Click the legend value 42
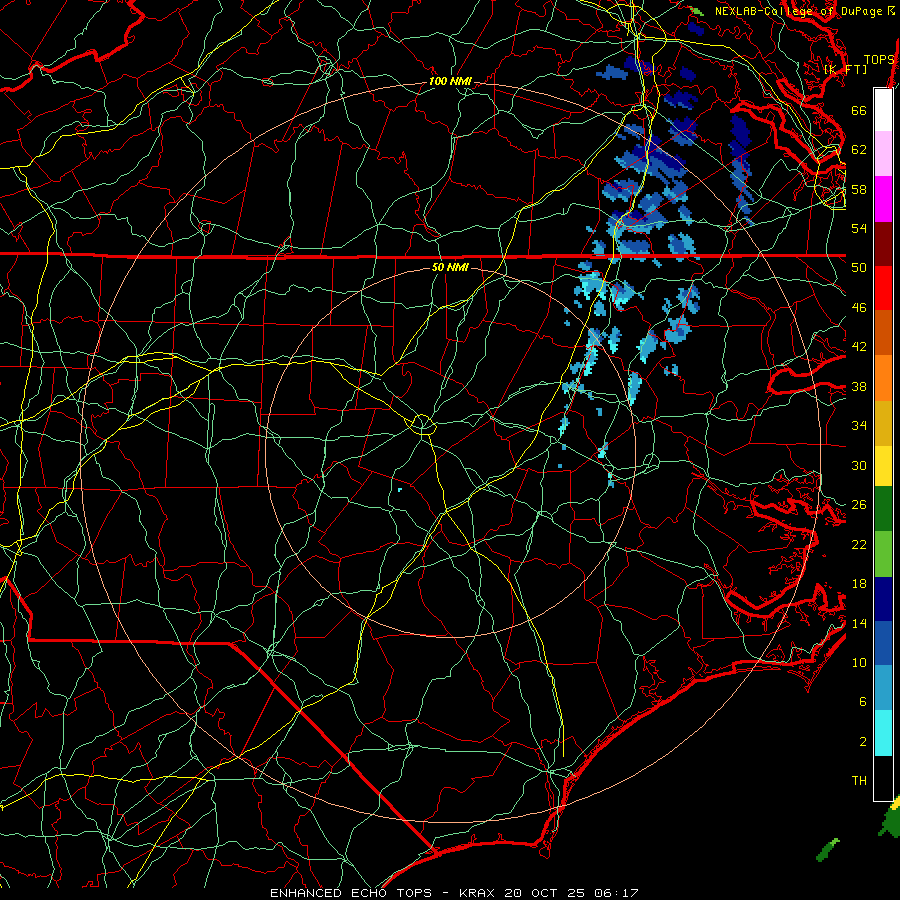This screenshot has height=900, width=900. point(859,346)
